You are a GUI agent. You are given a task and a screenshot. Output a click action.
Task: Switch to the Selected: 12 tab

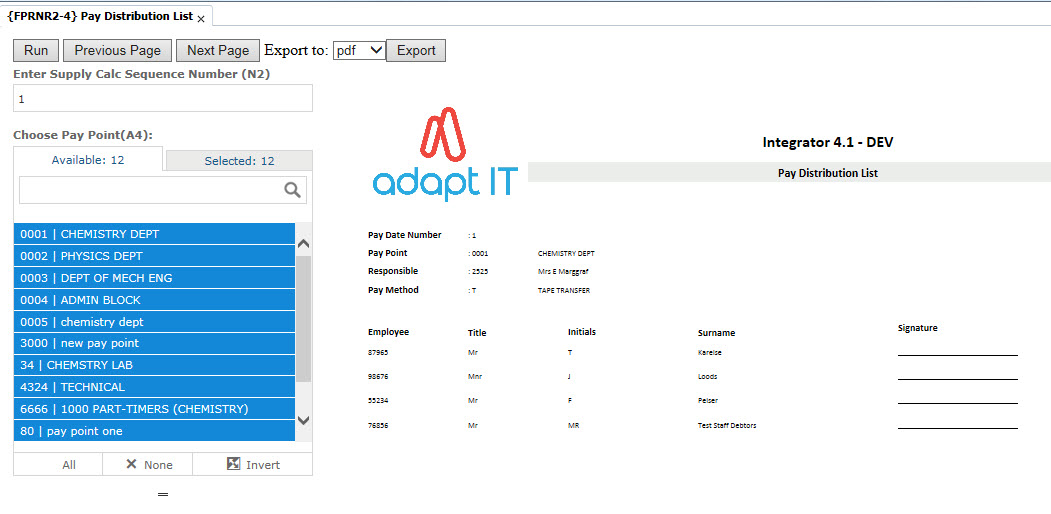click(239, 161)
